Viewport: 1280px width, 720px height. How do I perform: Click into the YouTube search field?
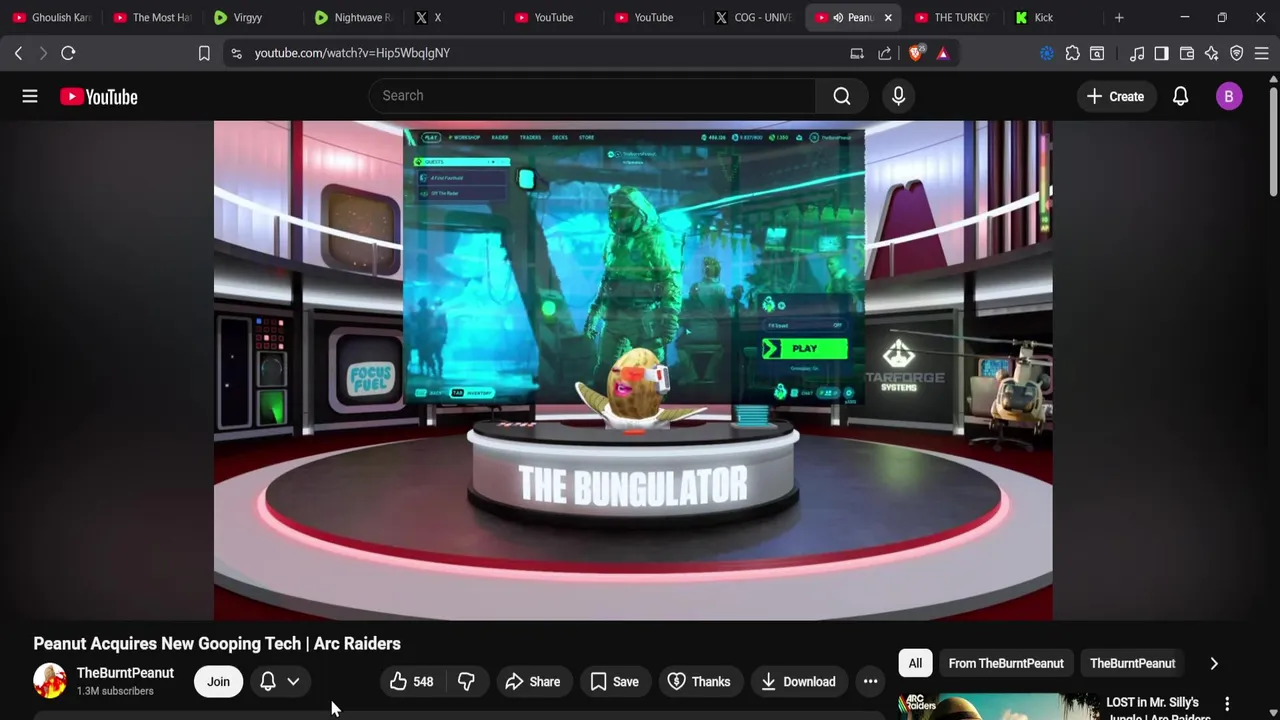[x=592, y=96]
